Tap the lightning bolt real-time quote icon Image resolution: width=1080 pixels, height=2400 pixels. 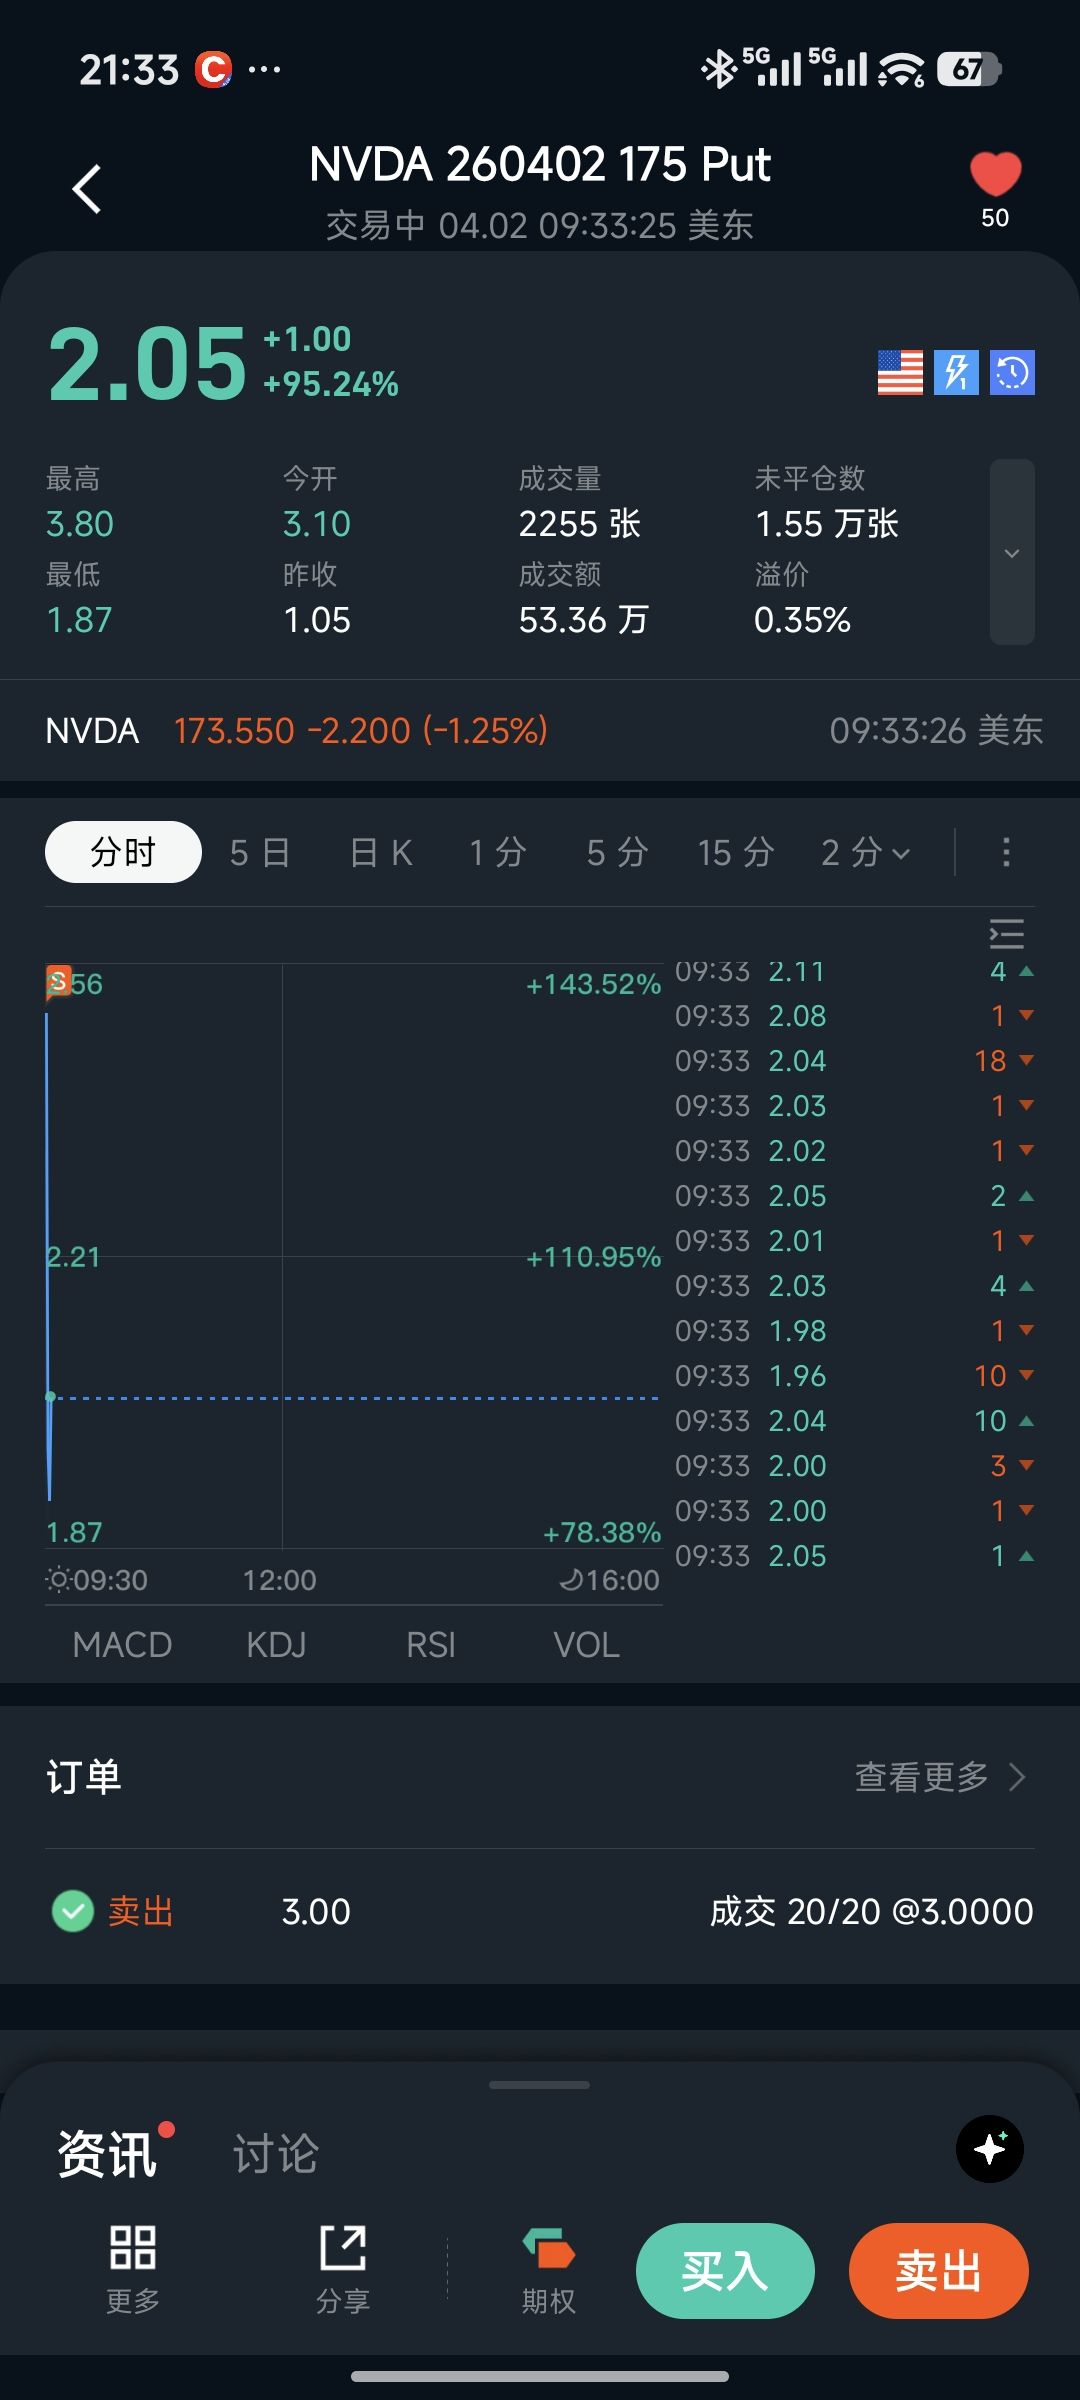coord(956,373)
